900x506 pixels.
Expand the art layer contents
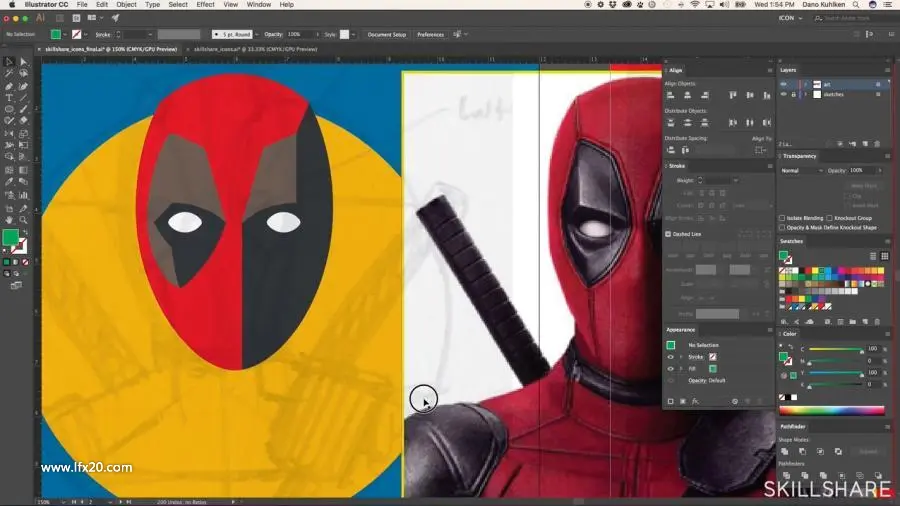coord(805,84)
